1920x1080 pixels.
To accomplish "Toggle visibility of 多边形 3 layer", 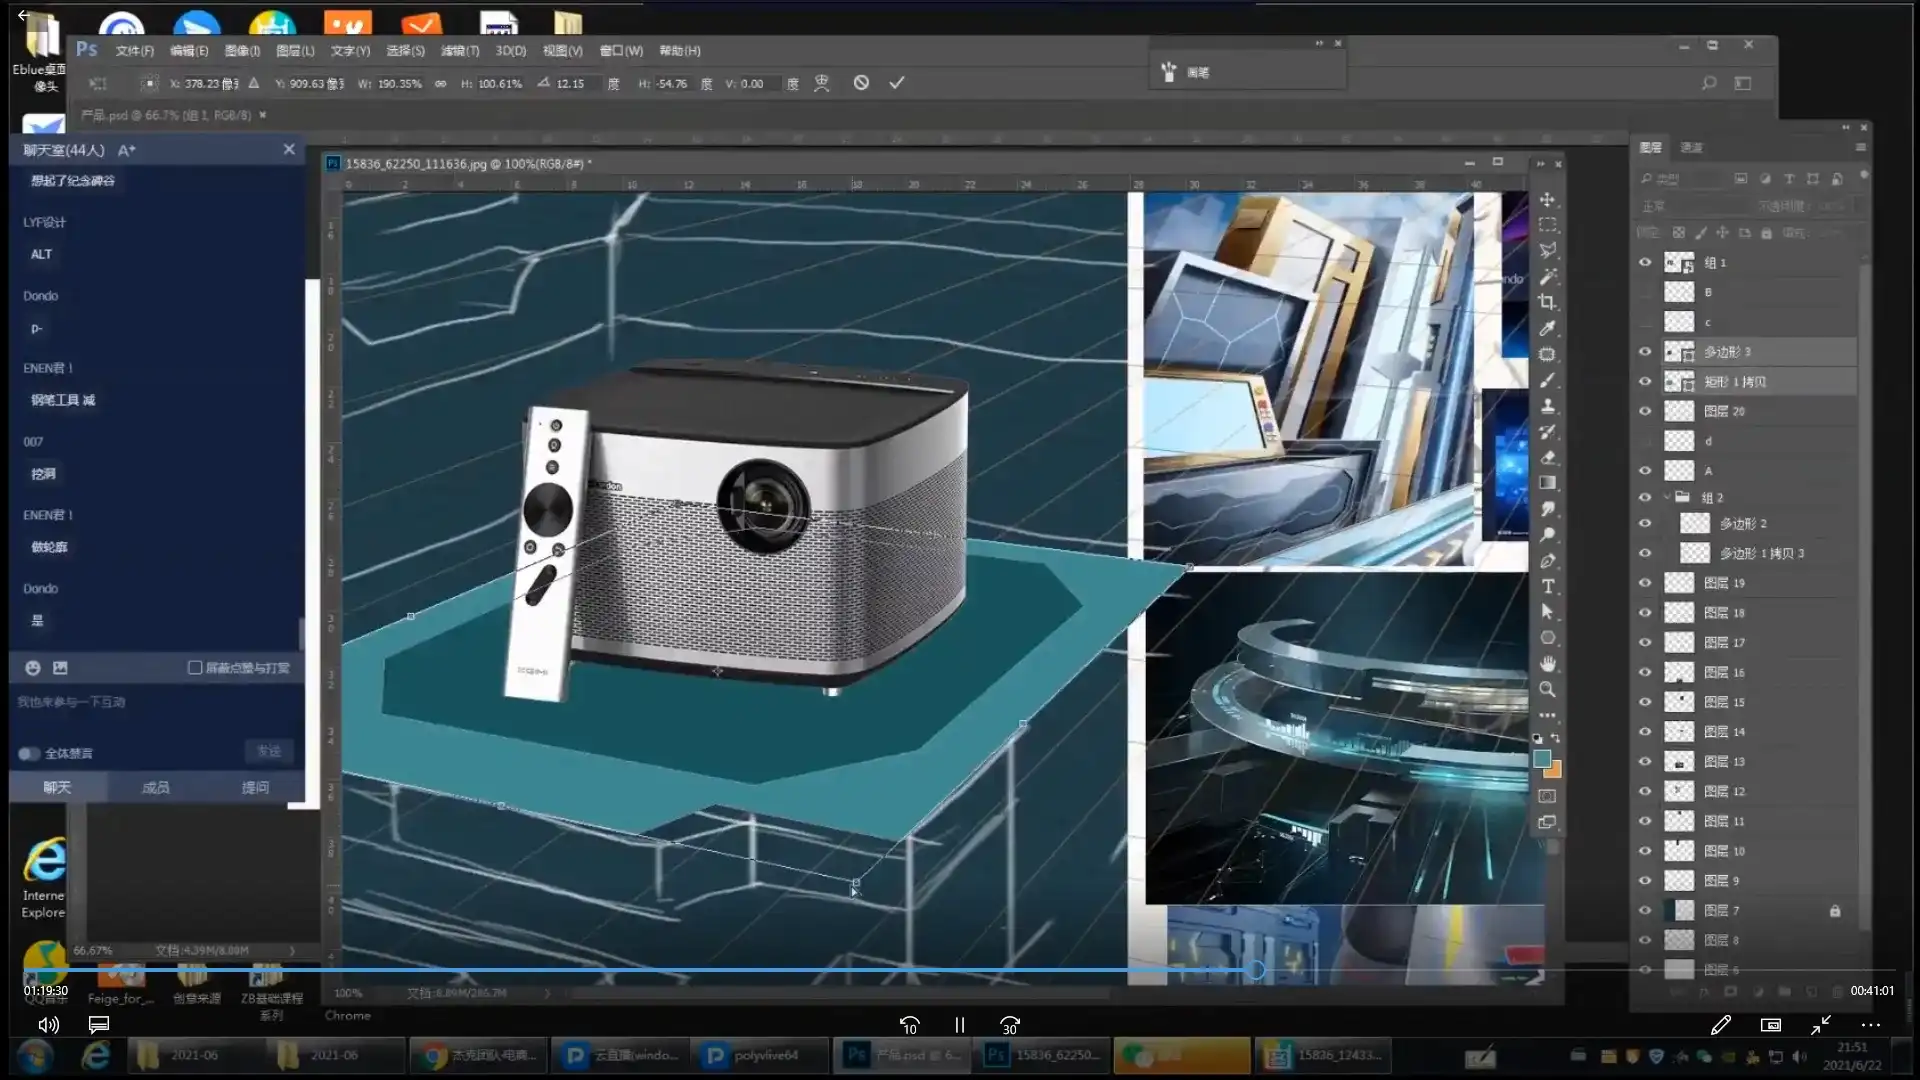I will coord(1645,352).
